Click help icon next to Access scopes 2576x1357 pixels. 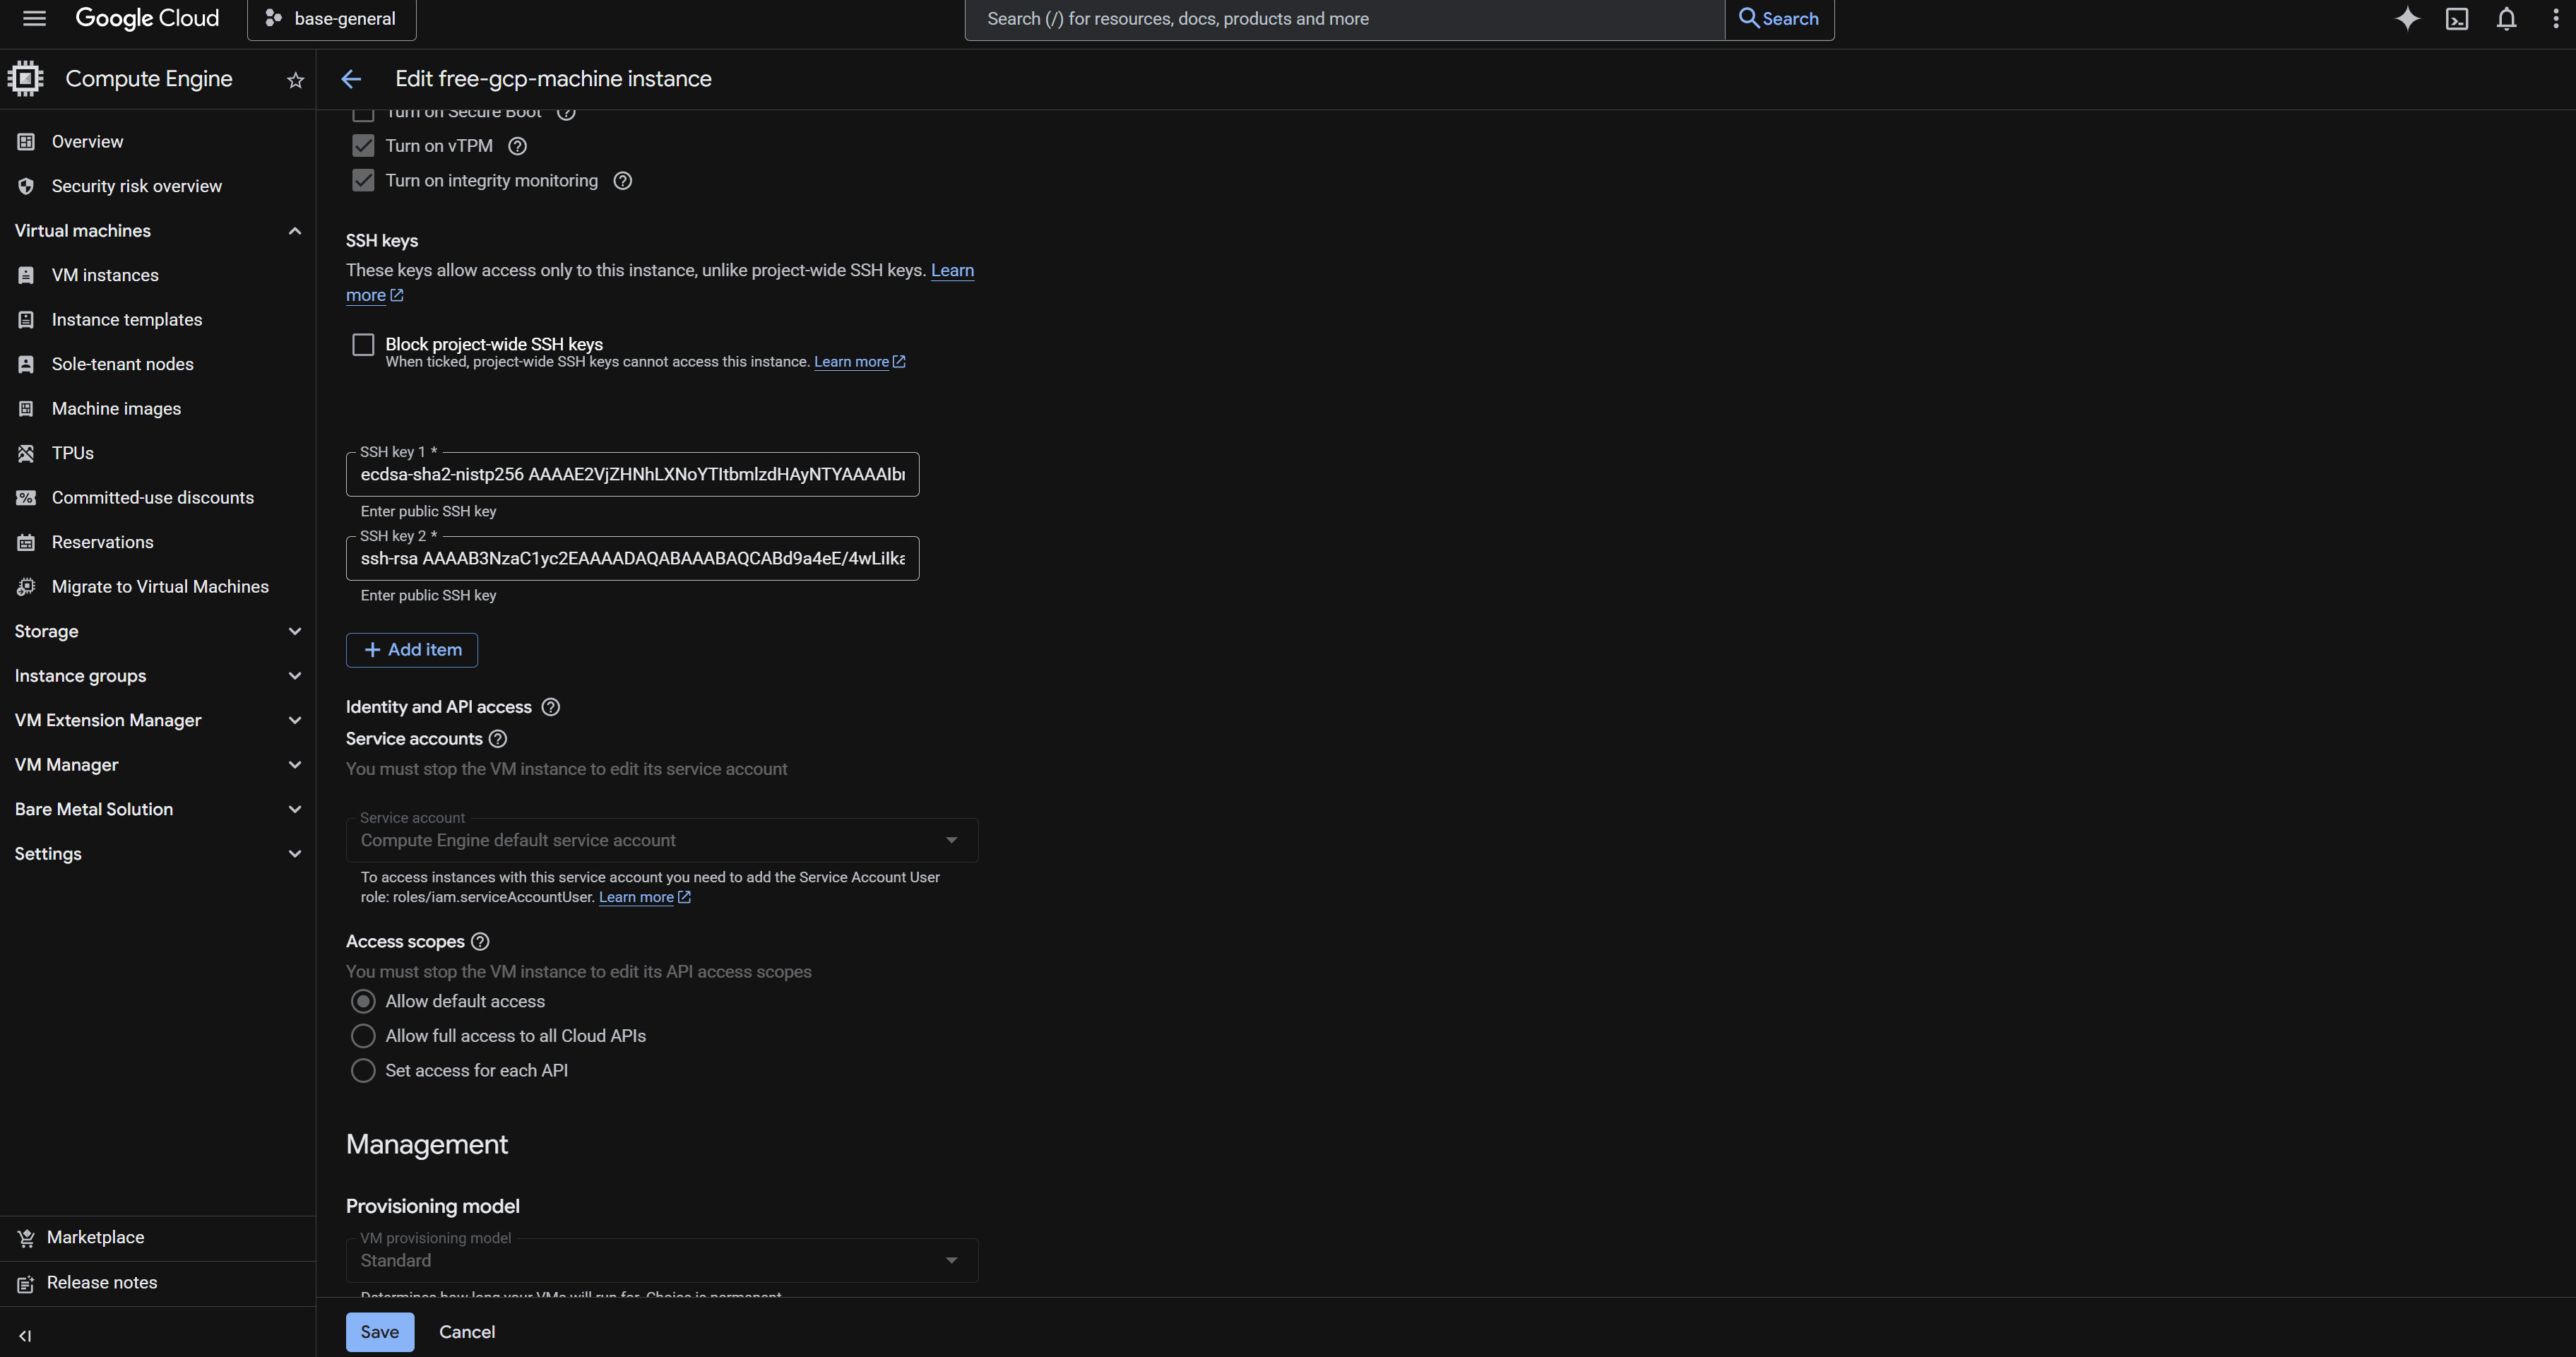(480, 941)
